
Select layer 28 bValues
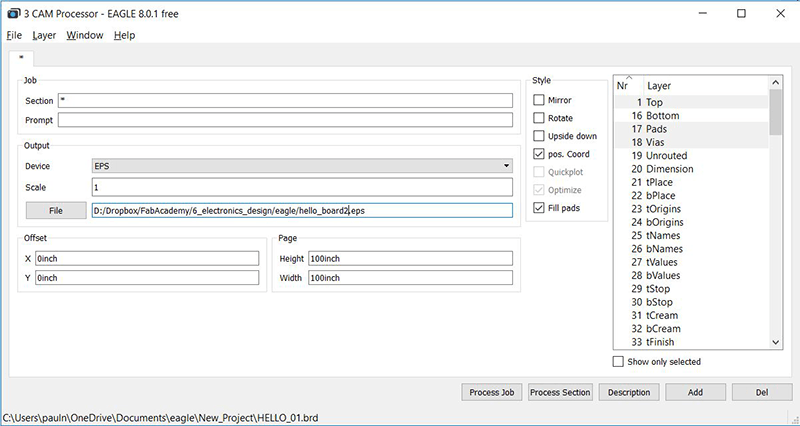(x=692, y=275)
